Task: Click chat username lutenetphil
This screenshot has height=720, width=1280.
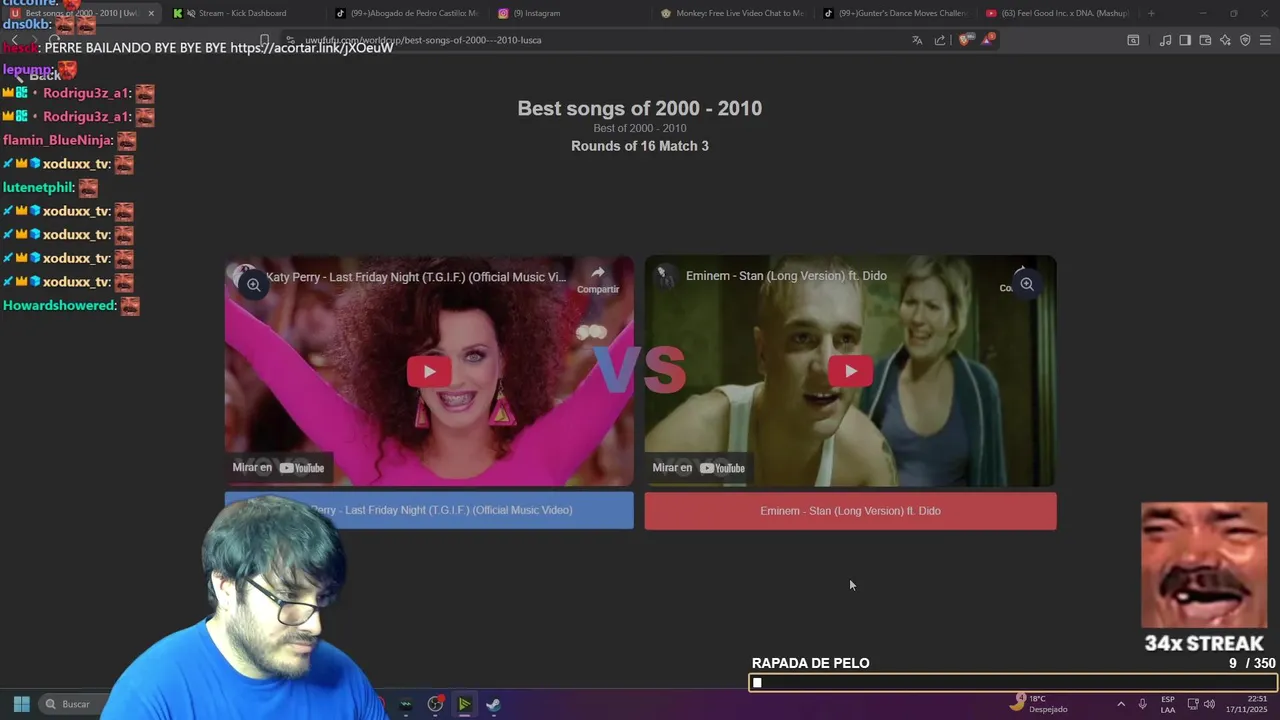Action: [x=39, y=188]
